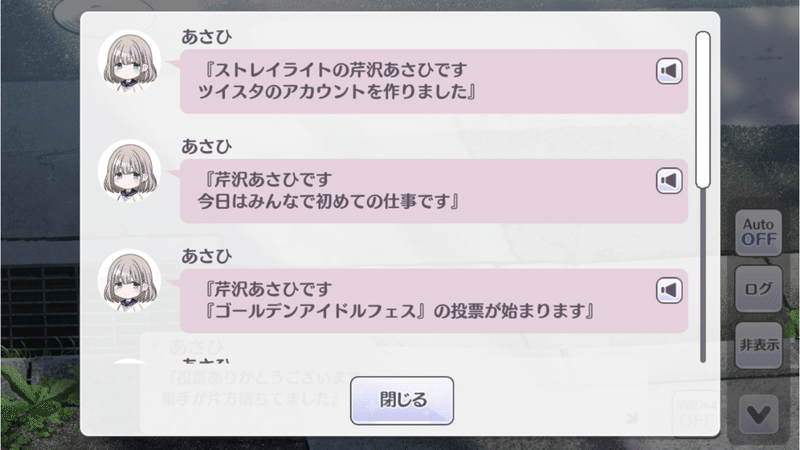800x450 pixels.
Task: Select the 初めての仕事 message bubble
Action: (x=434, y=191)
